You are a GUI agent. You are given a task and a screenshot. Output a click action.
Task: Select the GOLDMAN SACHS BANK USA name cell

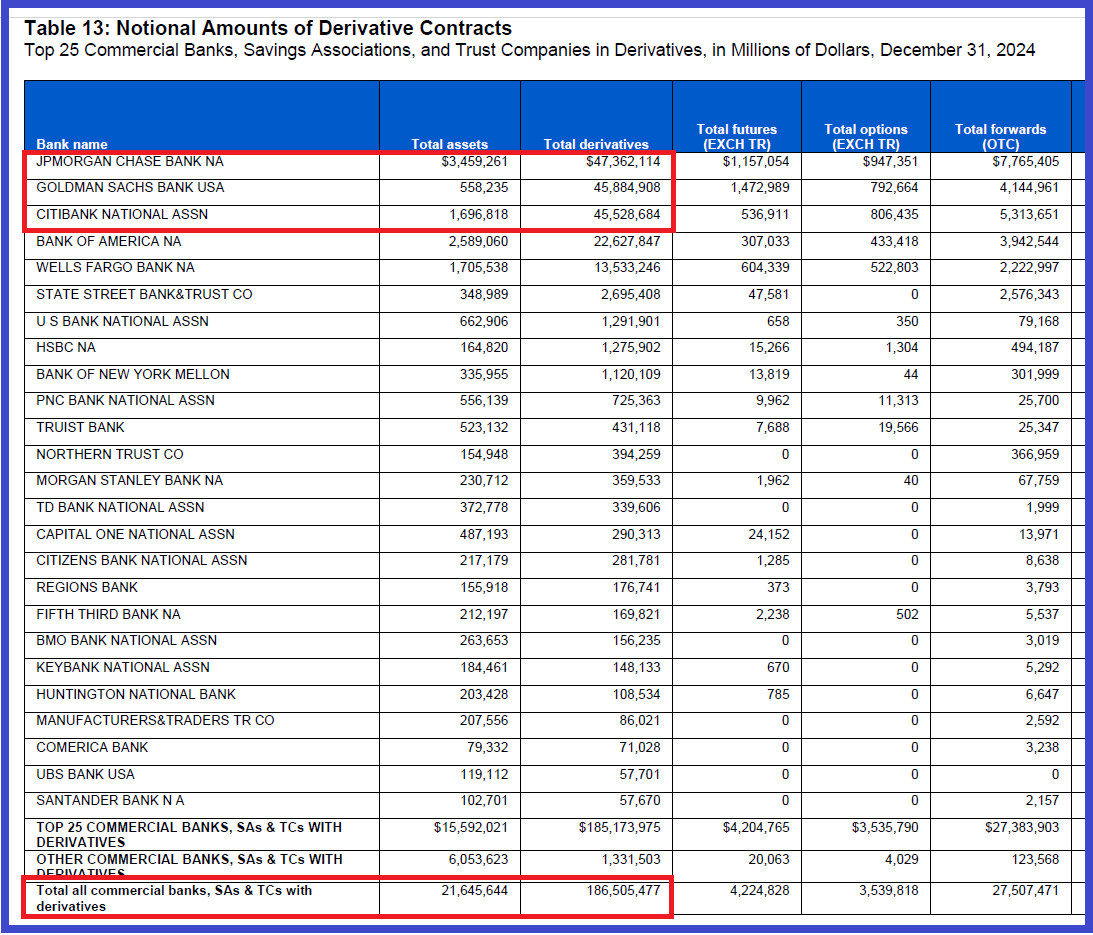(x=130, y=188)
